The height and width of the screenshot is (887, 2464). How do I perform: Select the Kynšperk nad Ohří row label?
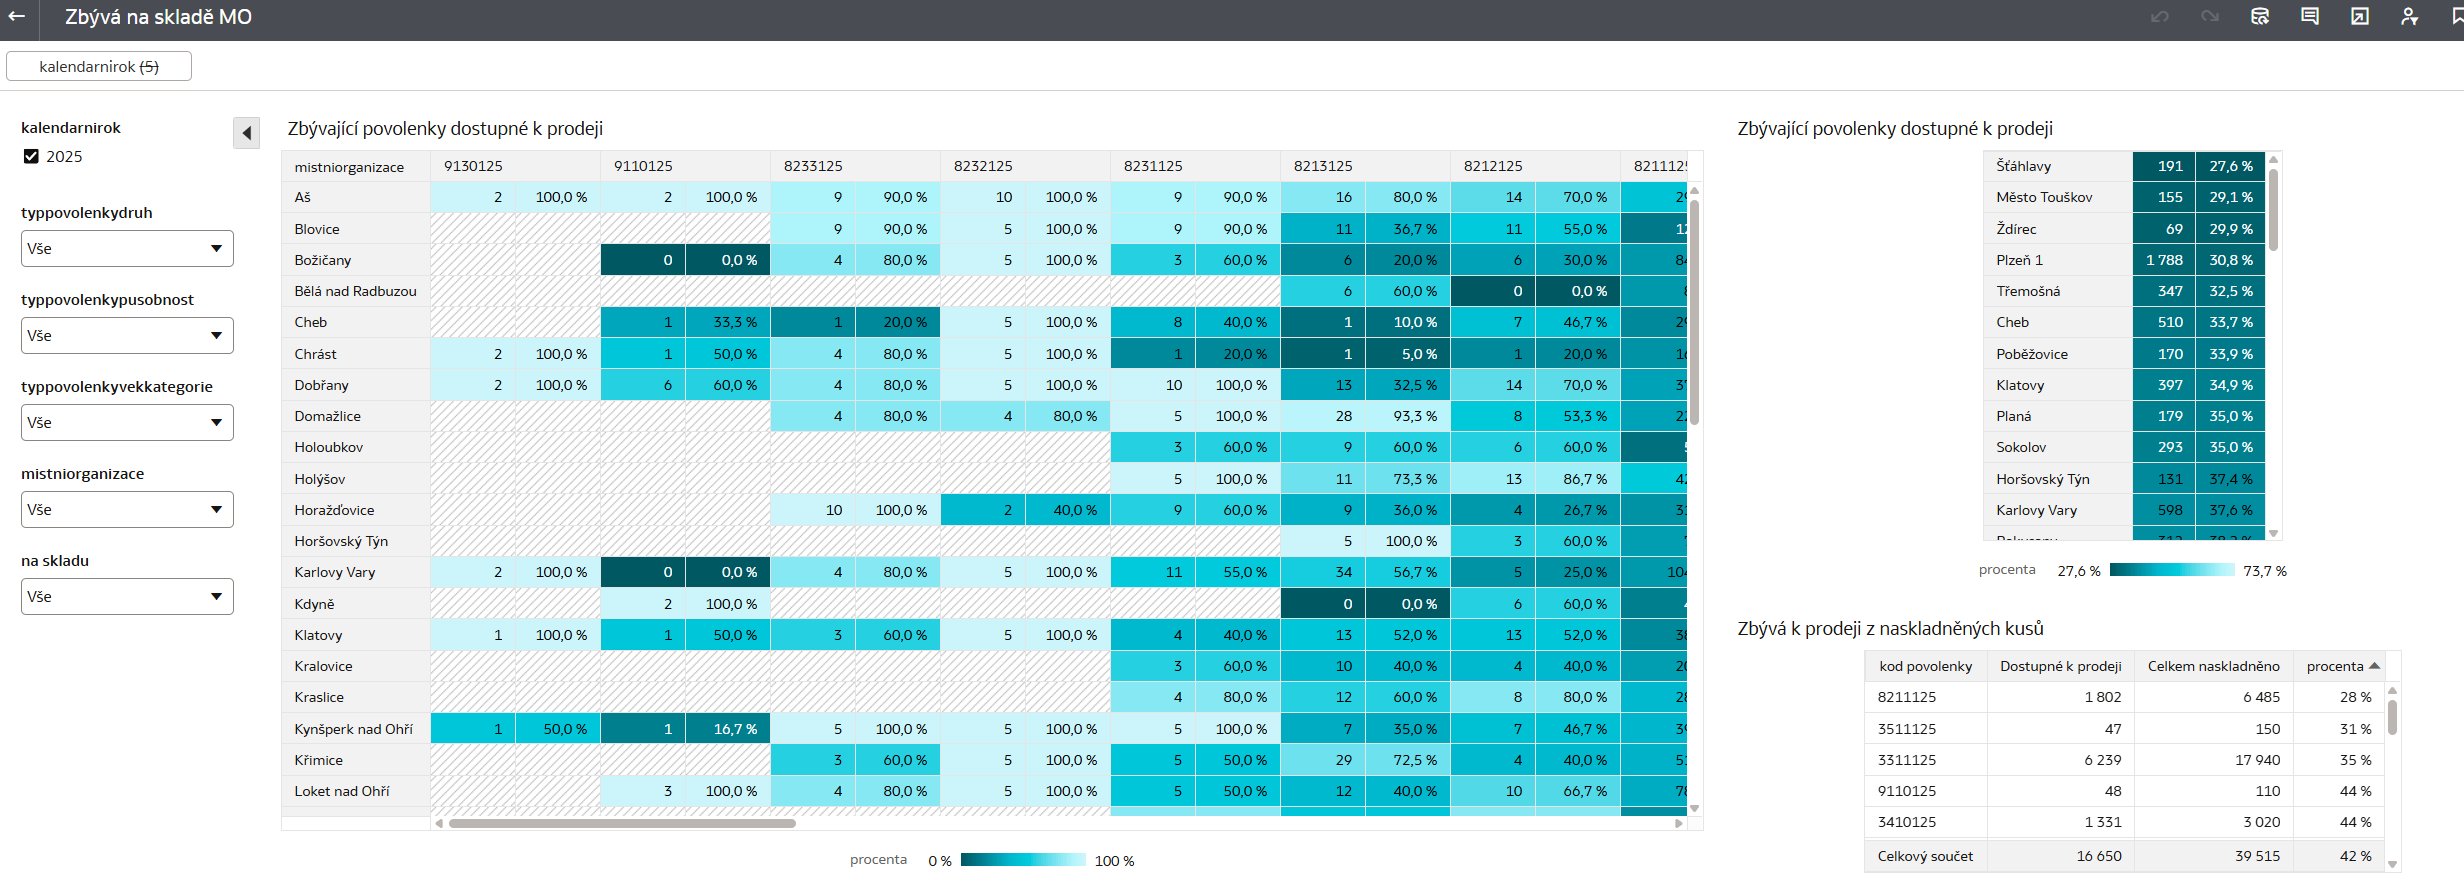(356, 729)
